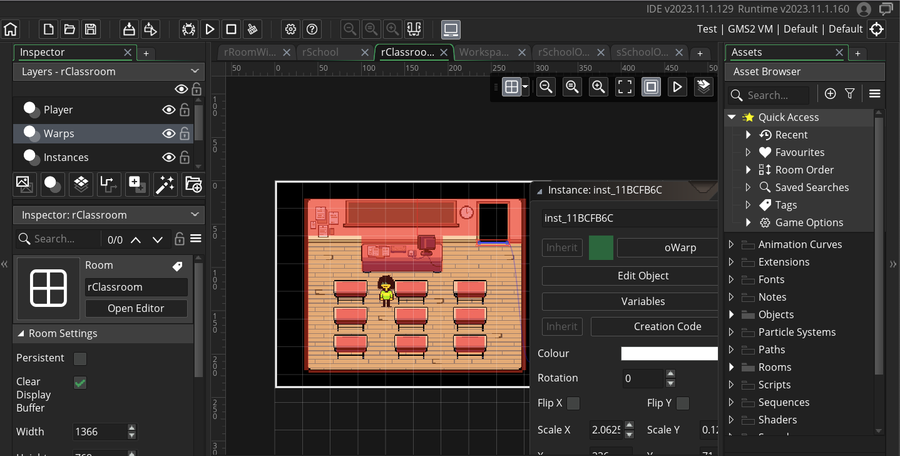Toggle the room grid button
The width and height of the screenshot is (900, 456).
tap(511, 87)
